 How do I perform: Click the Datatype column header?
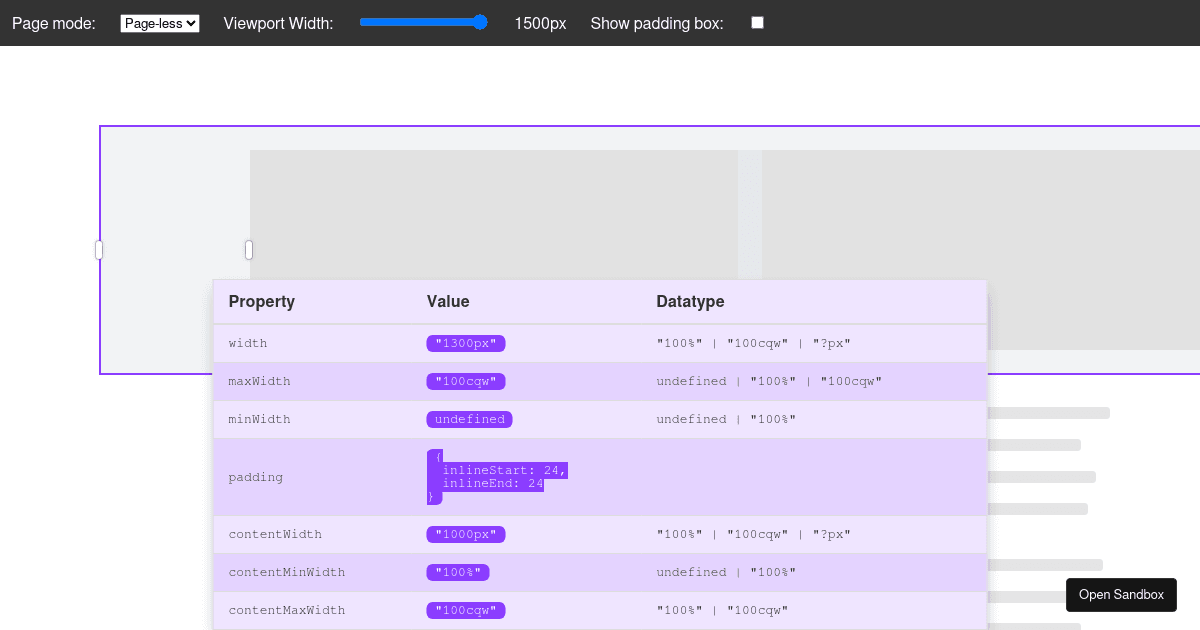coord(690,301)
